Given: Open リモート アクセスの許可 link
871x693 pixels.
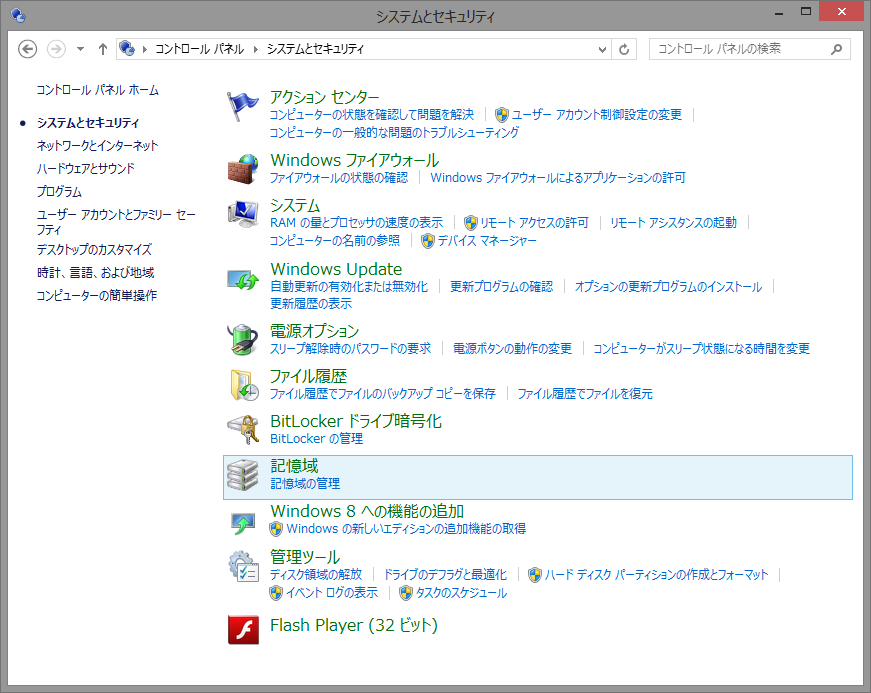Looking at the screenshot, I should pos(534,223).
